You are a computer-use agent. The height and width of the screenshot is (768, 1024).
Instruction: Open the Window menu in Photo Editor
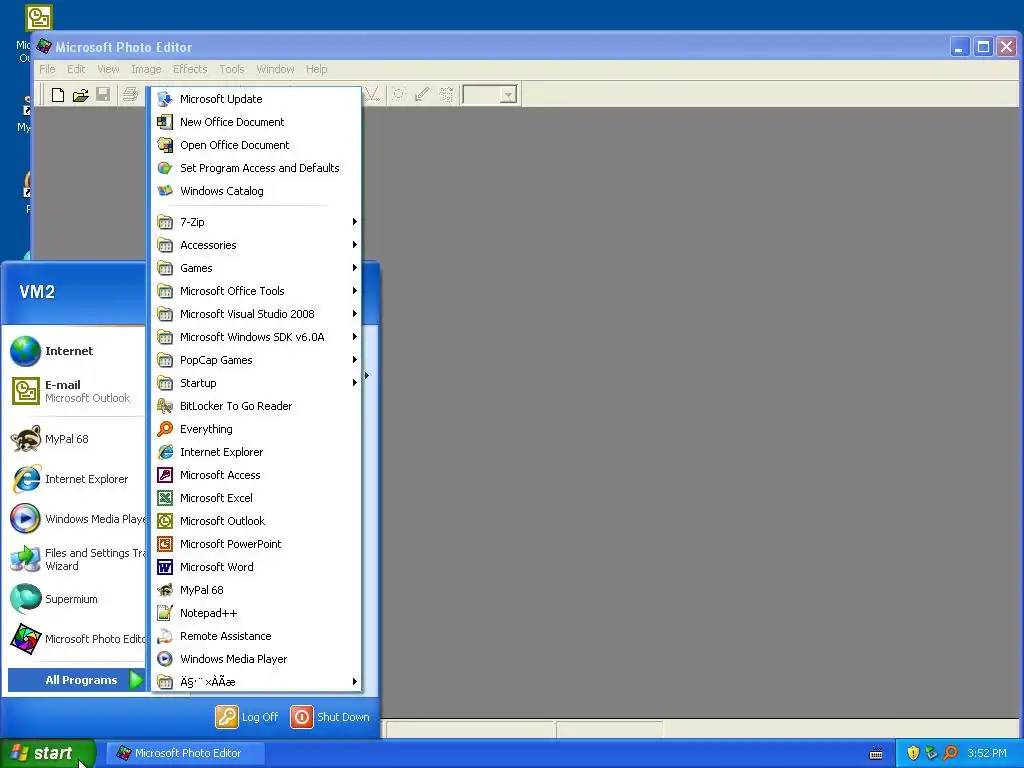click(275, 69)
